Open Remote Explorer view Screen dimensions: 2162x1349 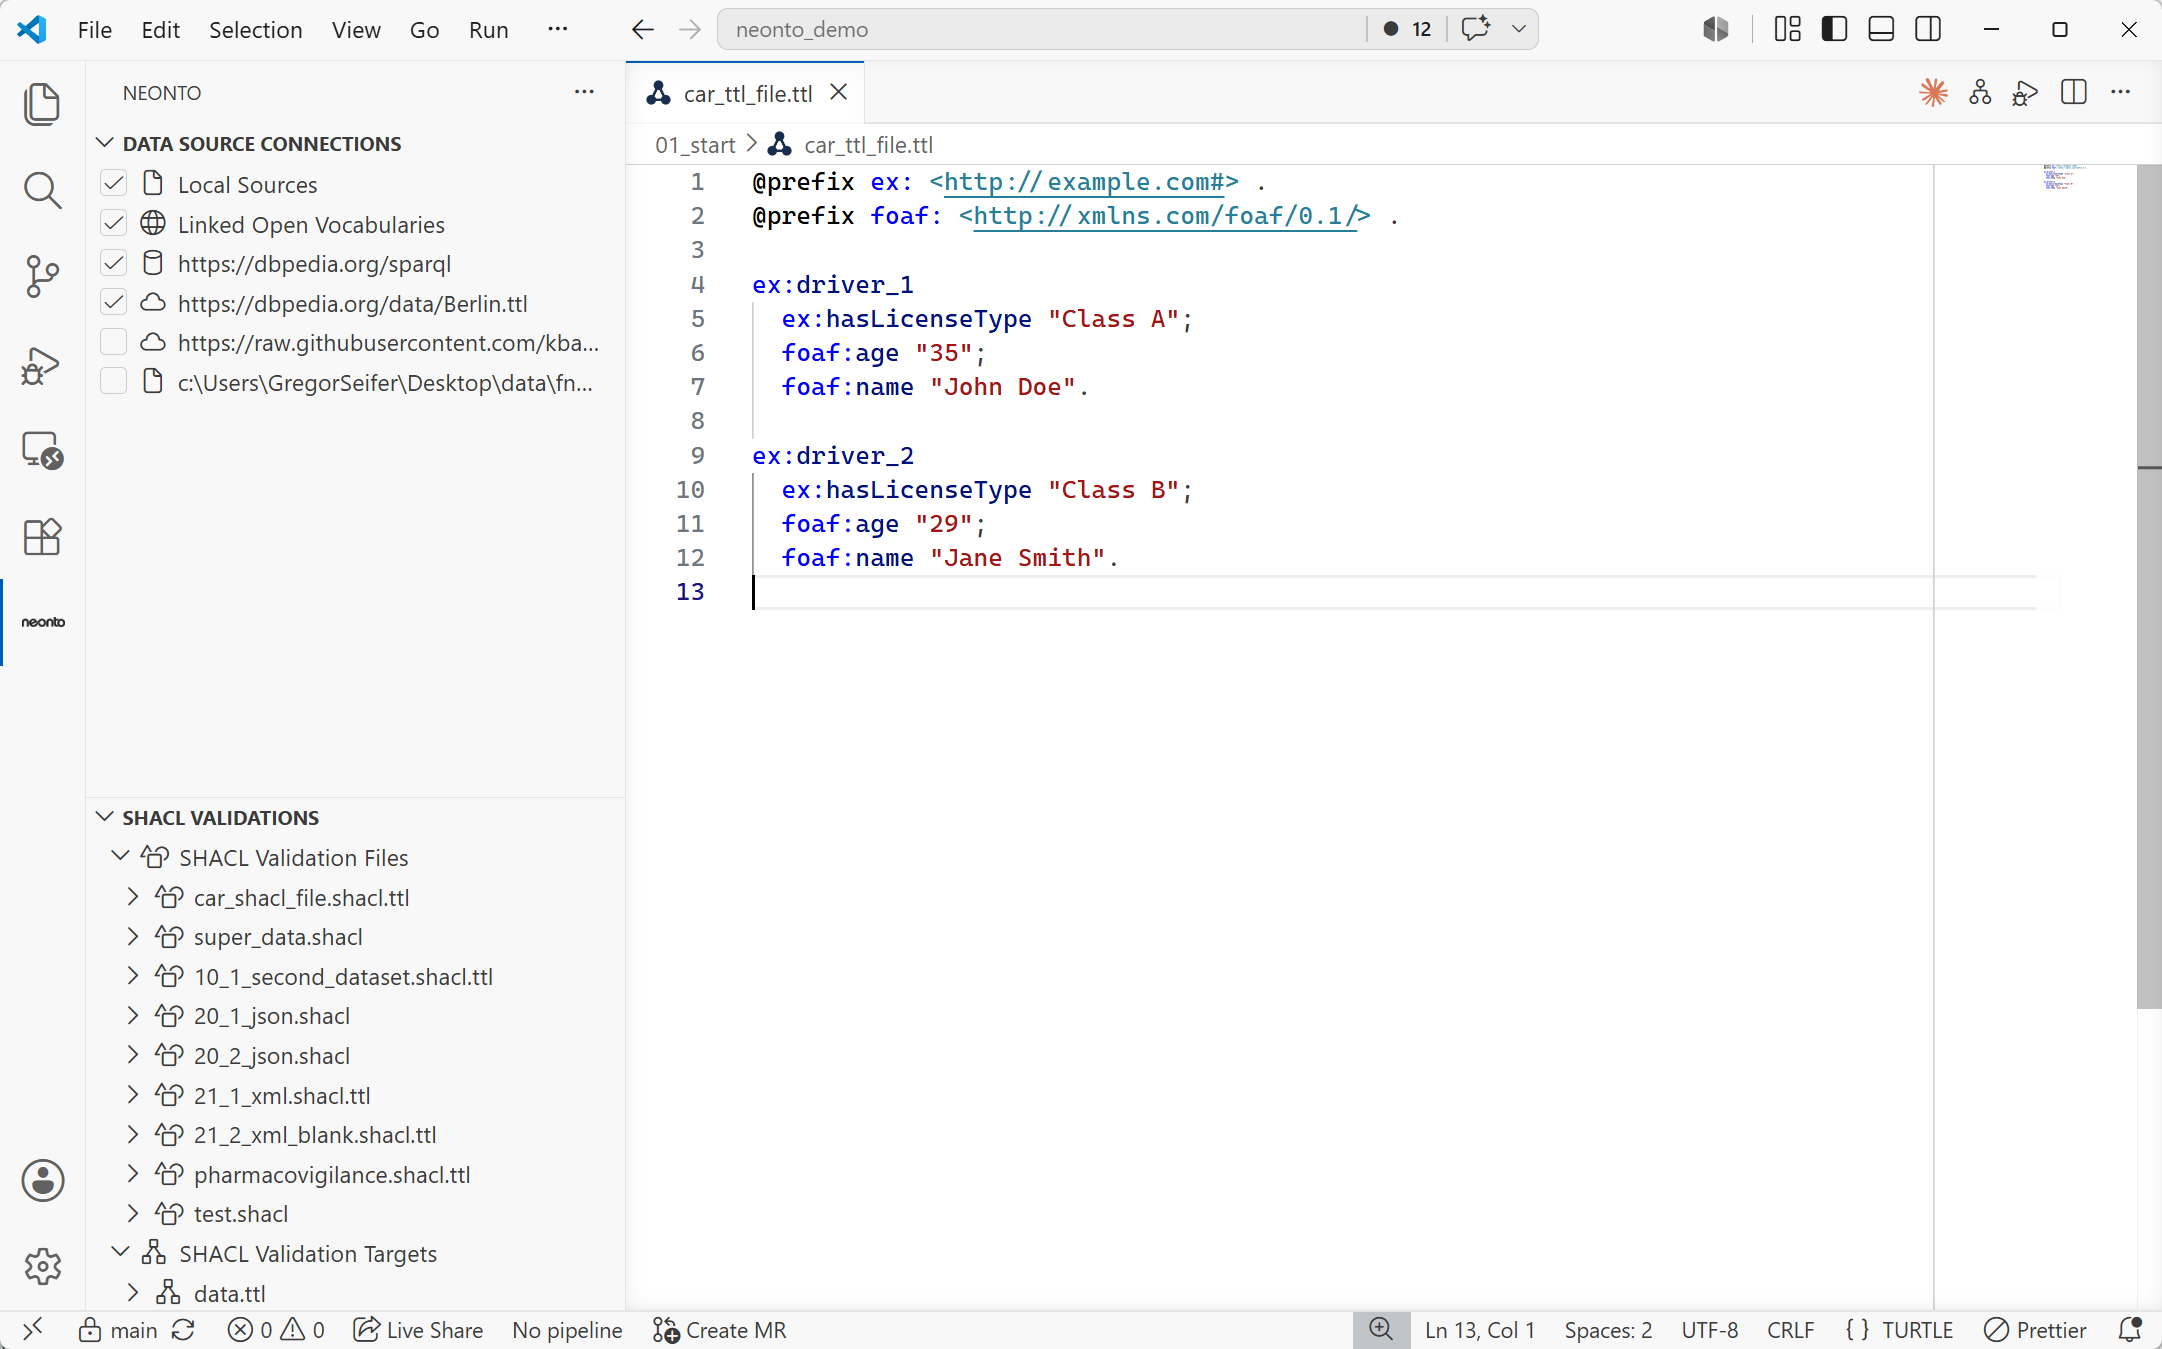(42, 450)
